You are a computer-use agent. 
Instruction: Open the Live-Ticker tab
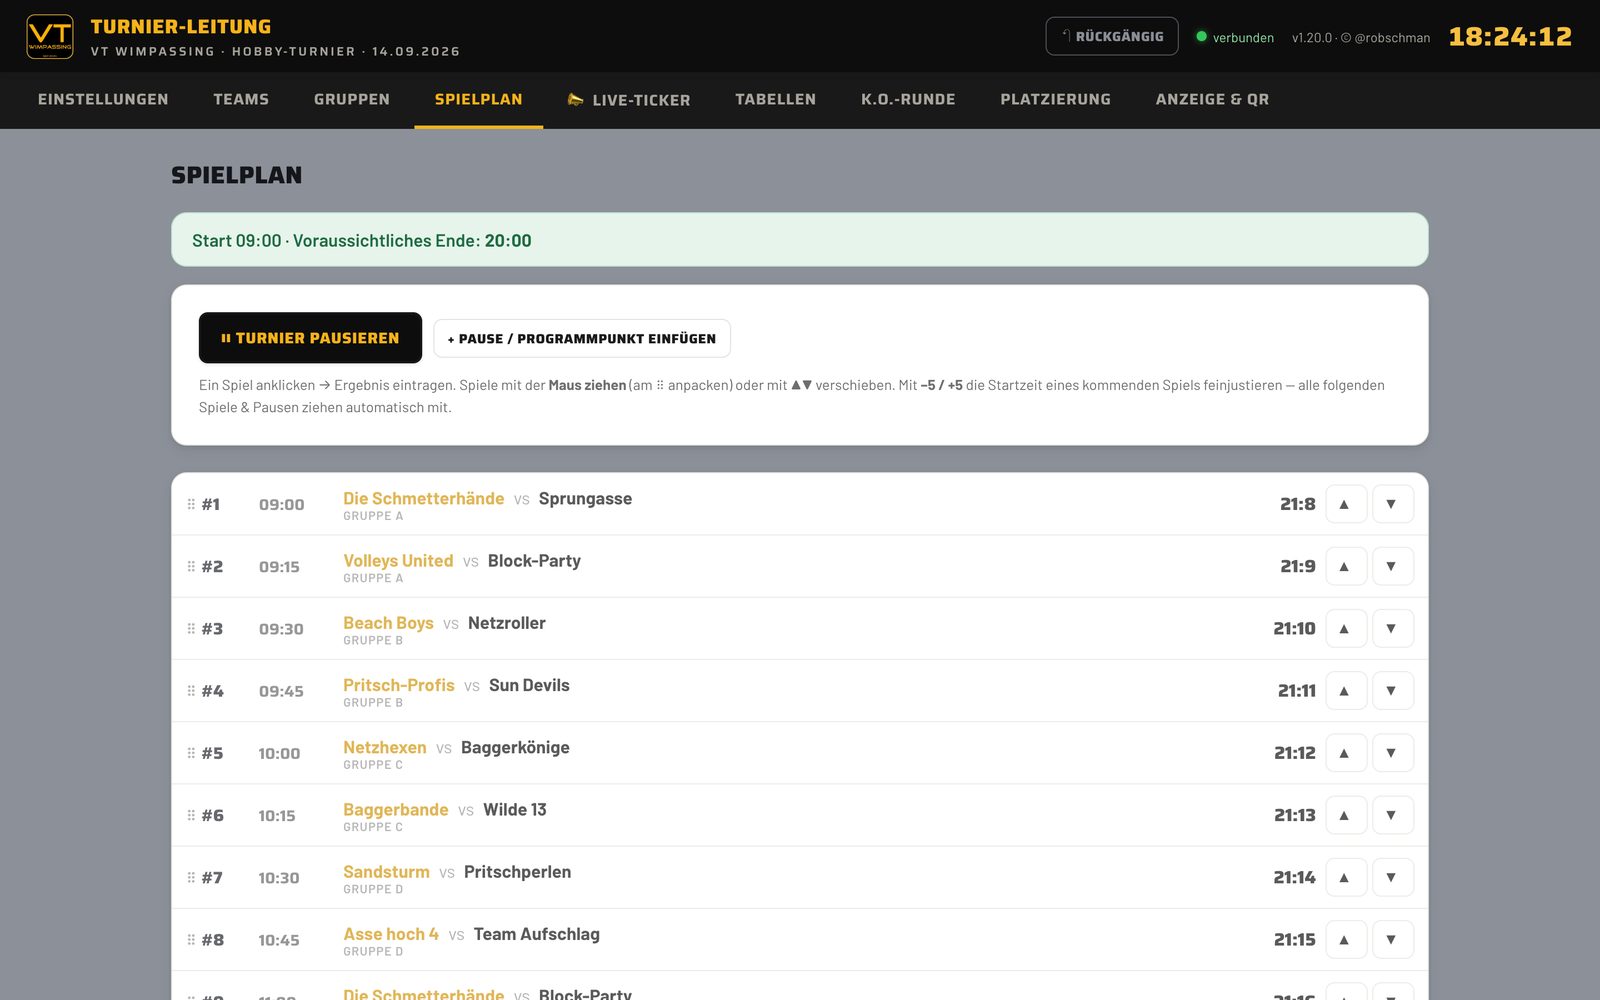[628, 99]
